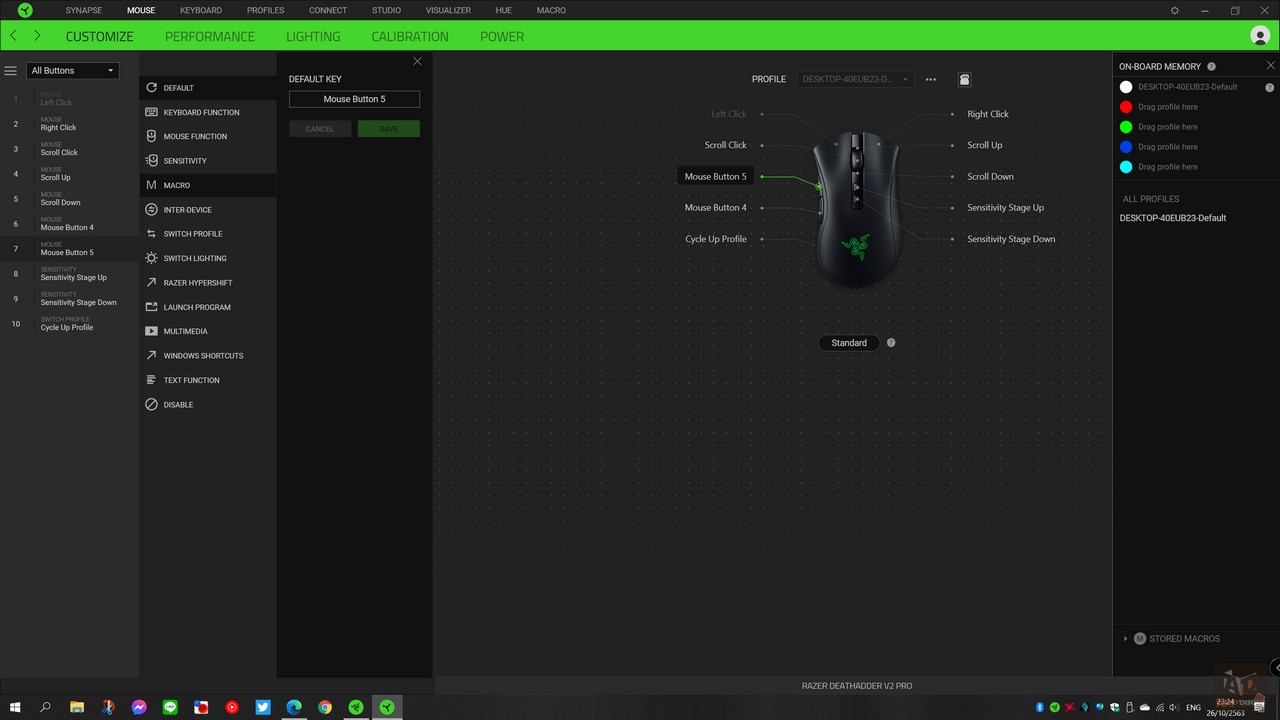Choose Razer Hypershift assignment
Viewport: 1280px width, 720px height.
(x=208, y=283)
